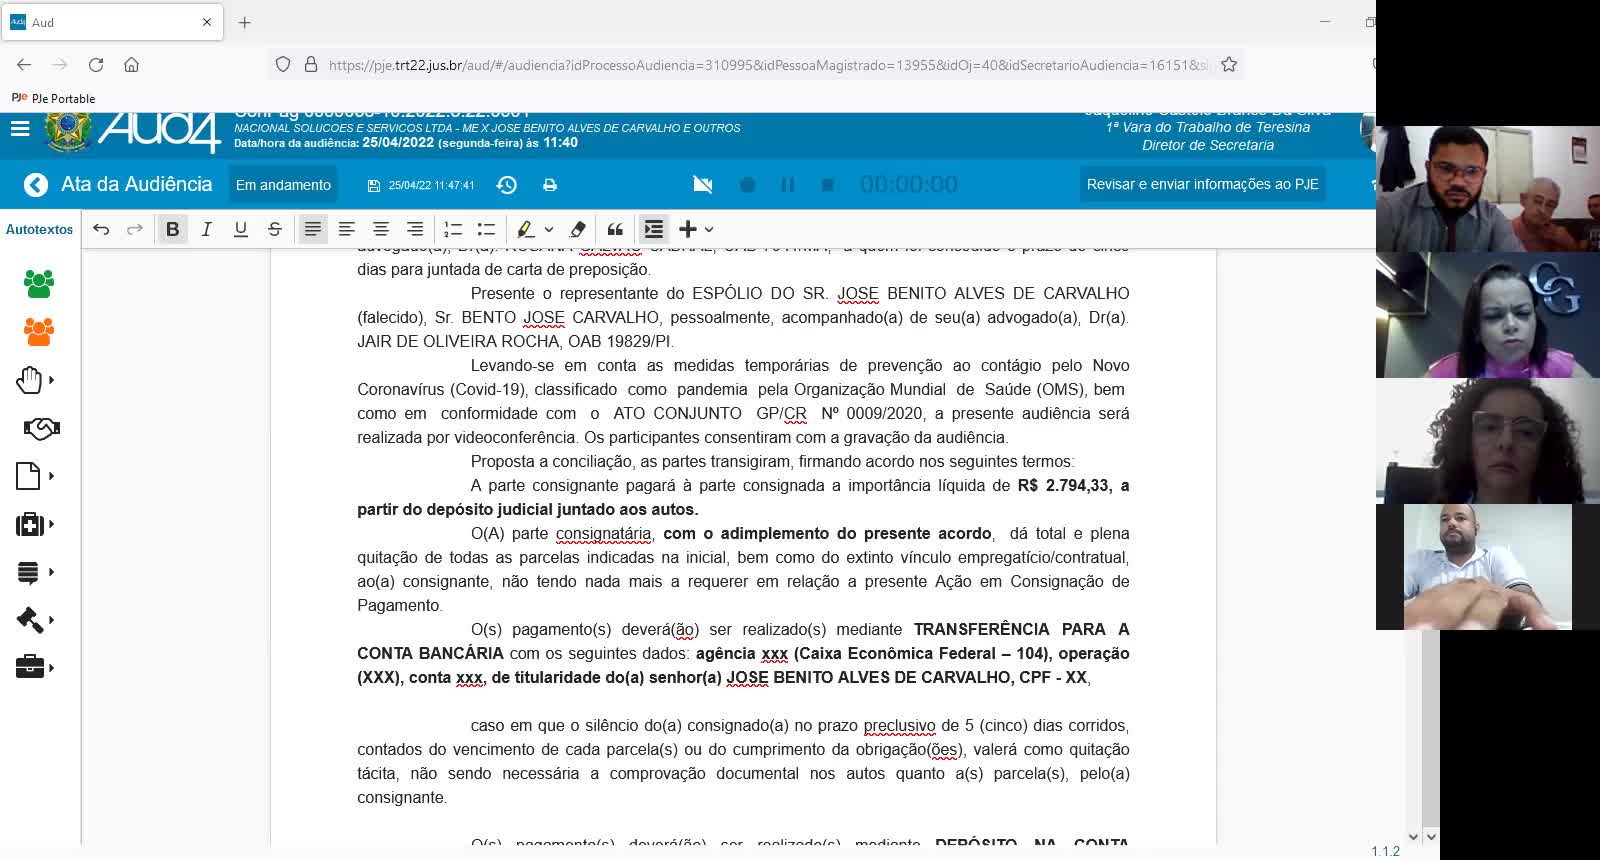The height and width of the screenshot is (860, 1600).
Task: Bookmark this page with the star icon
Action: (1229, 65)
